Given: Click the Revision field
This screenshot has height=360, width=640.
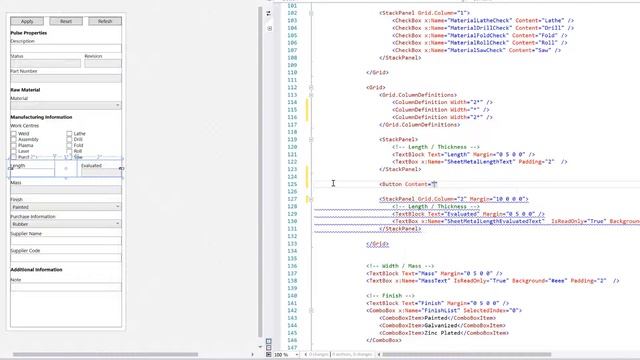Looking at the screenshot, I should [103, 63].
